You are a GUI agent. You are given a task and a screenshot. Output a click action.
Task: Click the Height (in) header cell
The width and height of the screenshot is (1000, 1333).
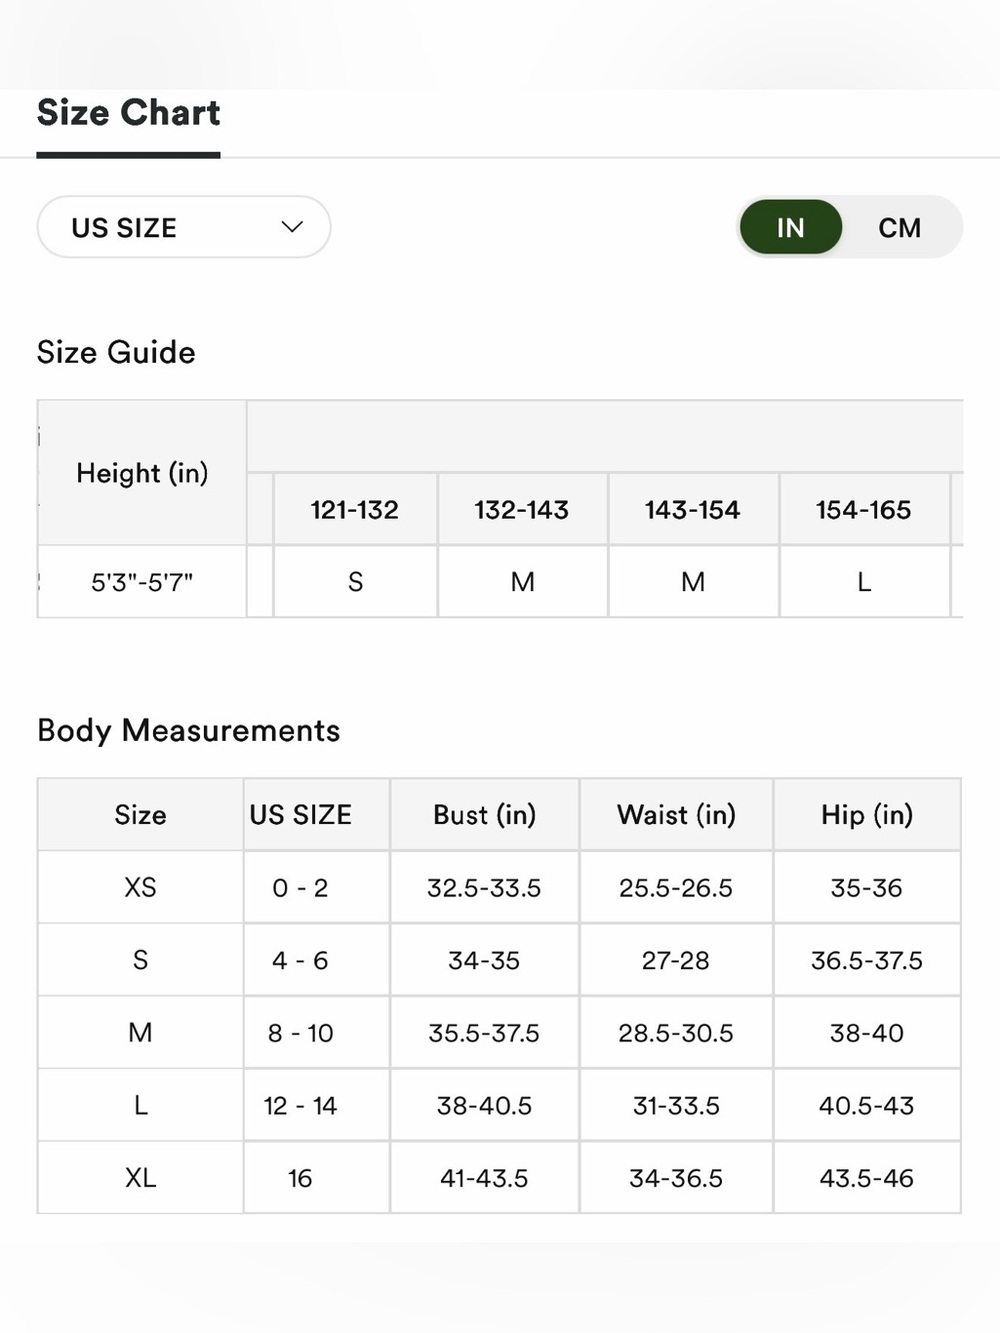click(142, 473)
